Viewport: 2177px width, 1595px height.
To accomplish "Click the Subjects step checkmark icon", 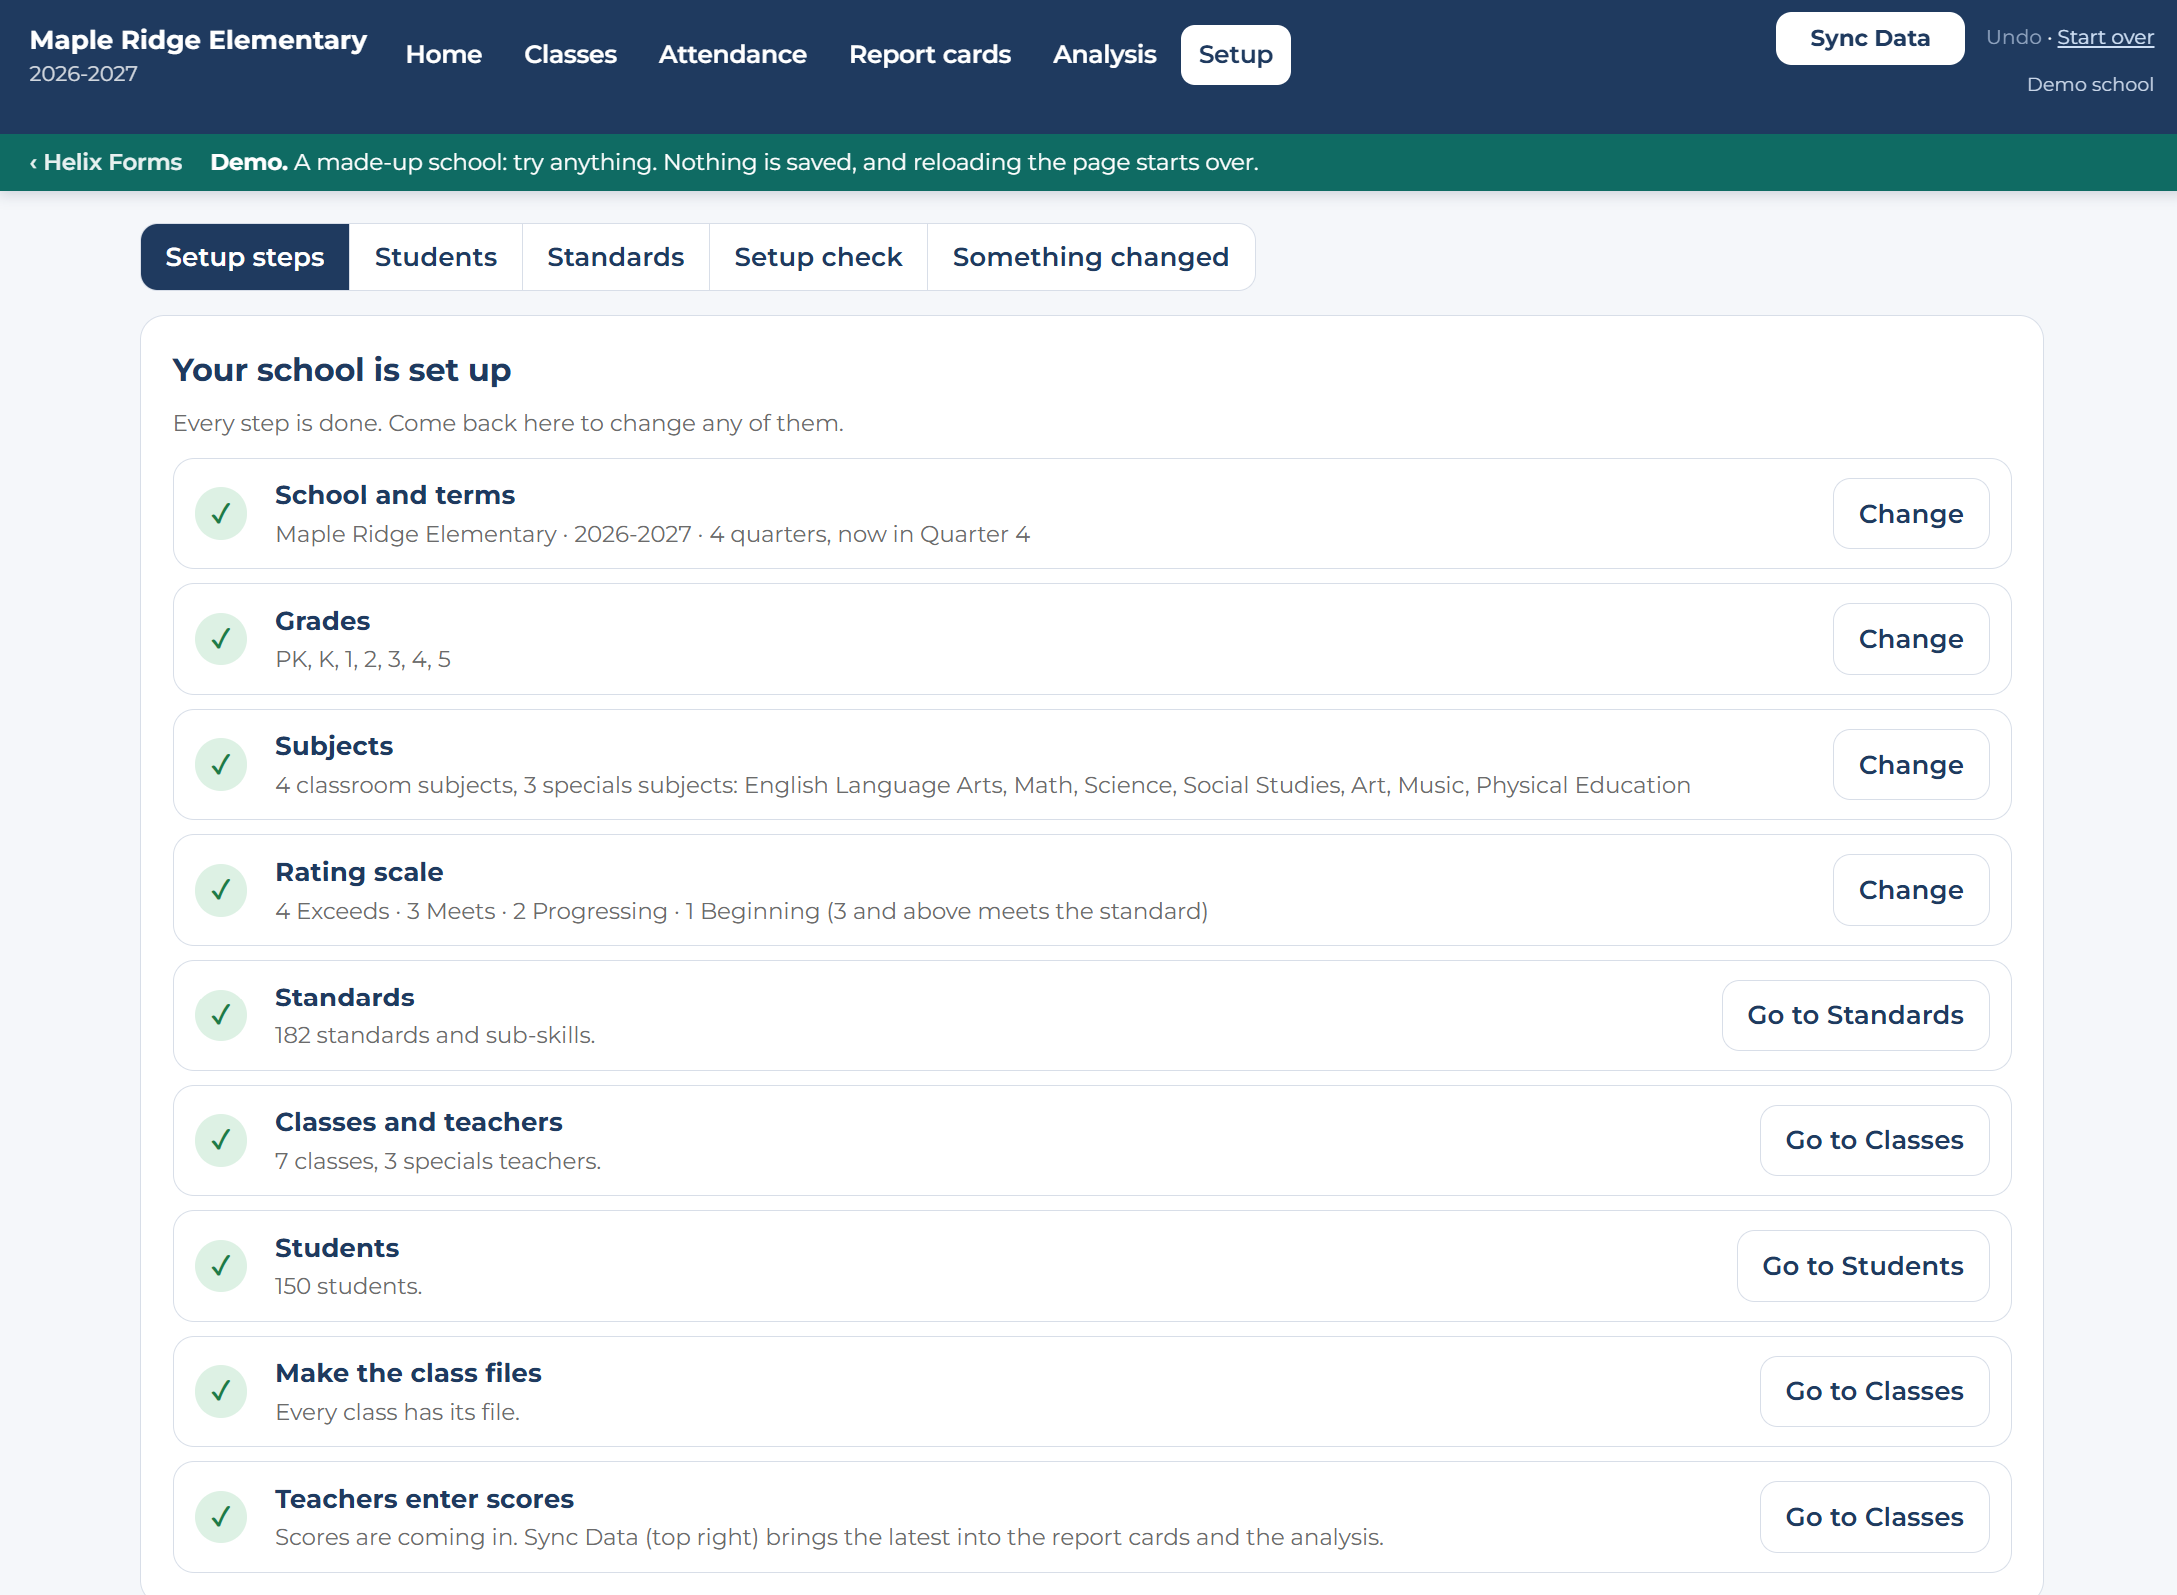I will tap(221, 765).
